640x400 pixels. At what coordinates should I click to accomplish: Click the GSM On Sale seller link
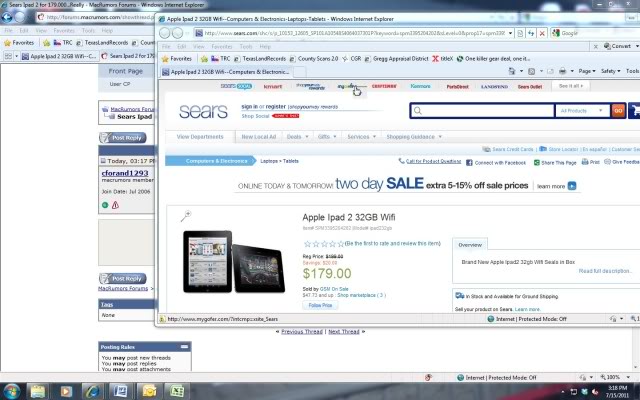(x=334, y=289)
